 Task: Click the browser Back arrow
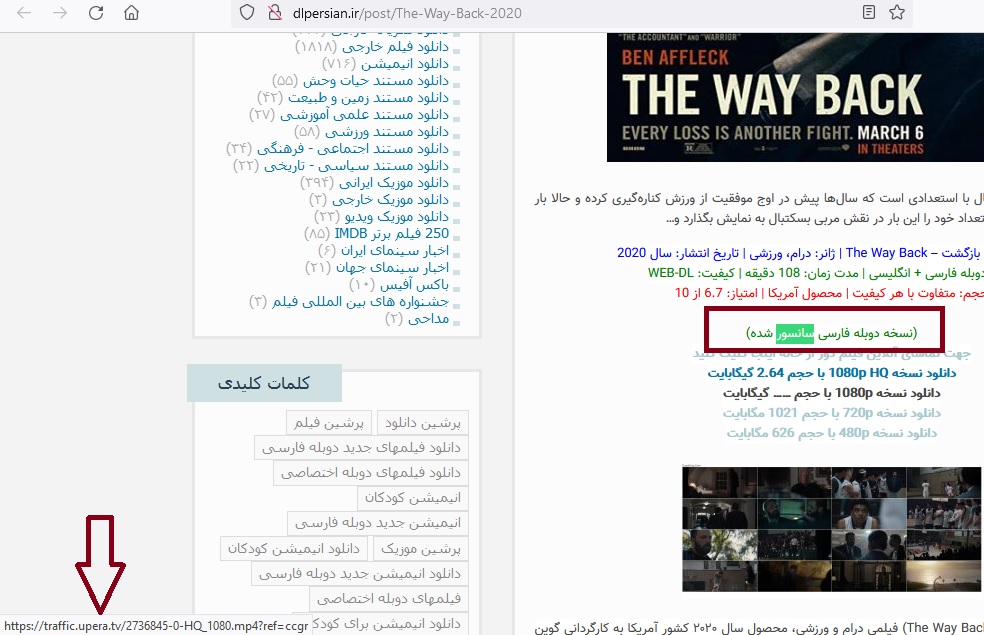coord(24,13)
